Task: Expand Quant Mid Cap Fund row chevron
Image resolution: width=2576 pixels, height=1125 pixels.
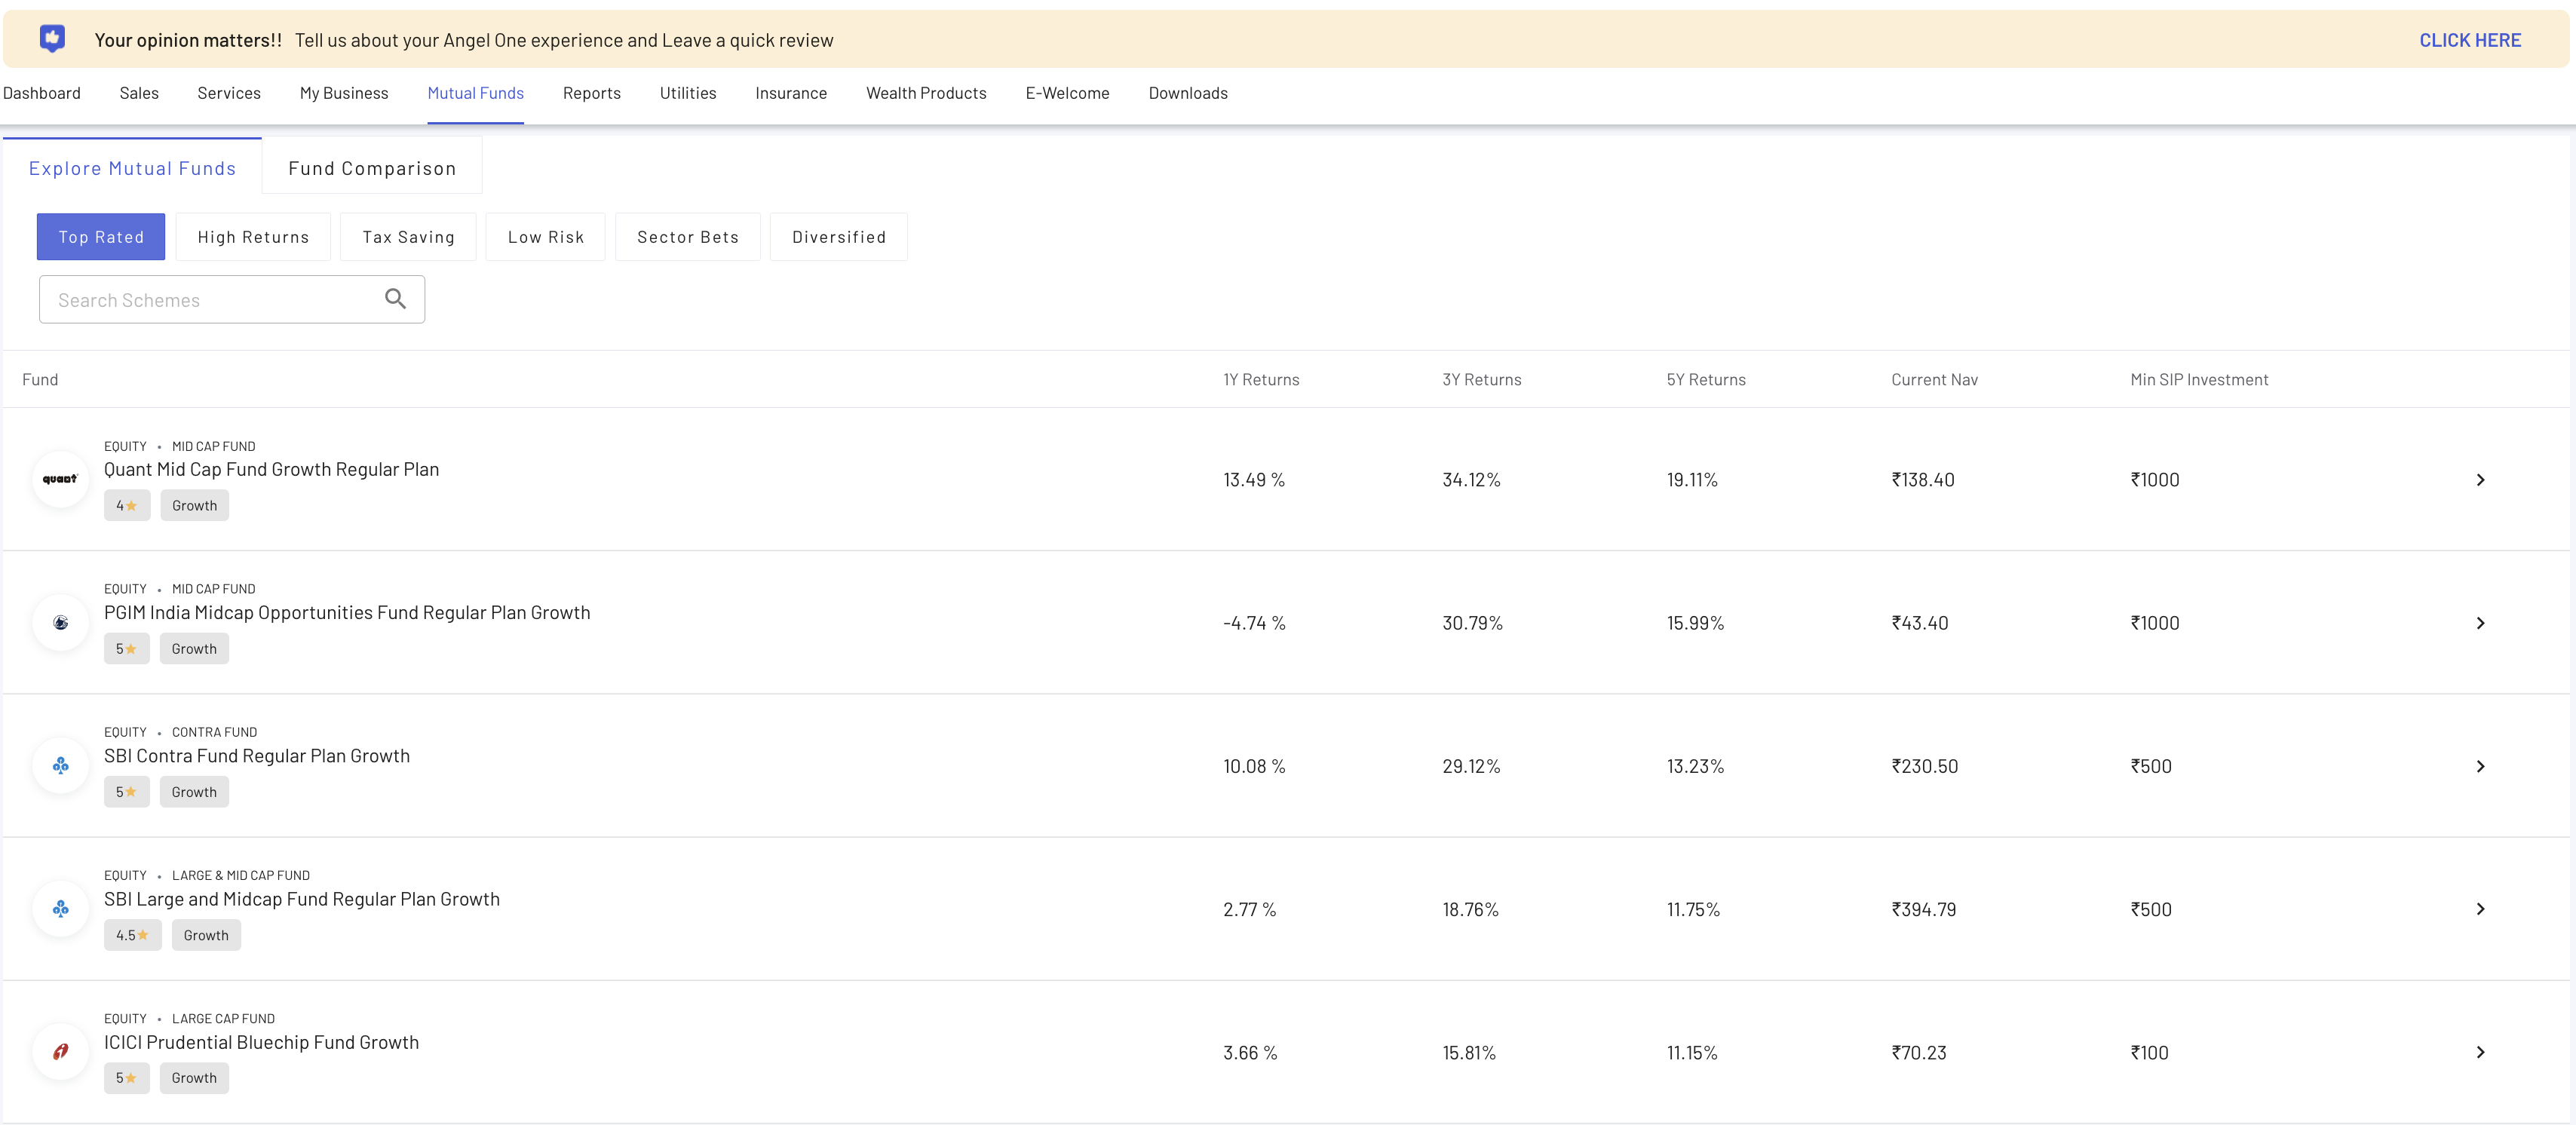Action: [x=2479, y=480]
